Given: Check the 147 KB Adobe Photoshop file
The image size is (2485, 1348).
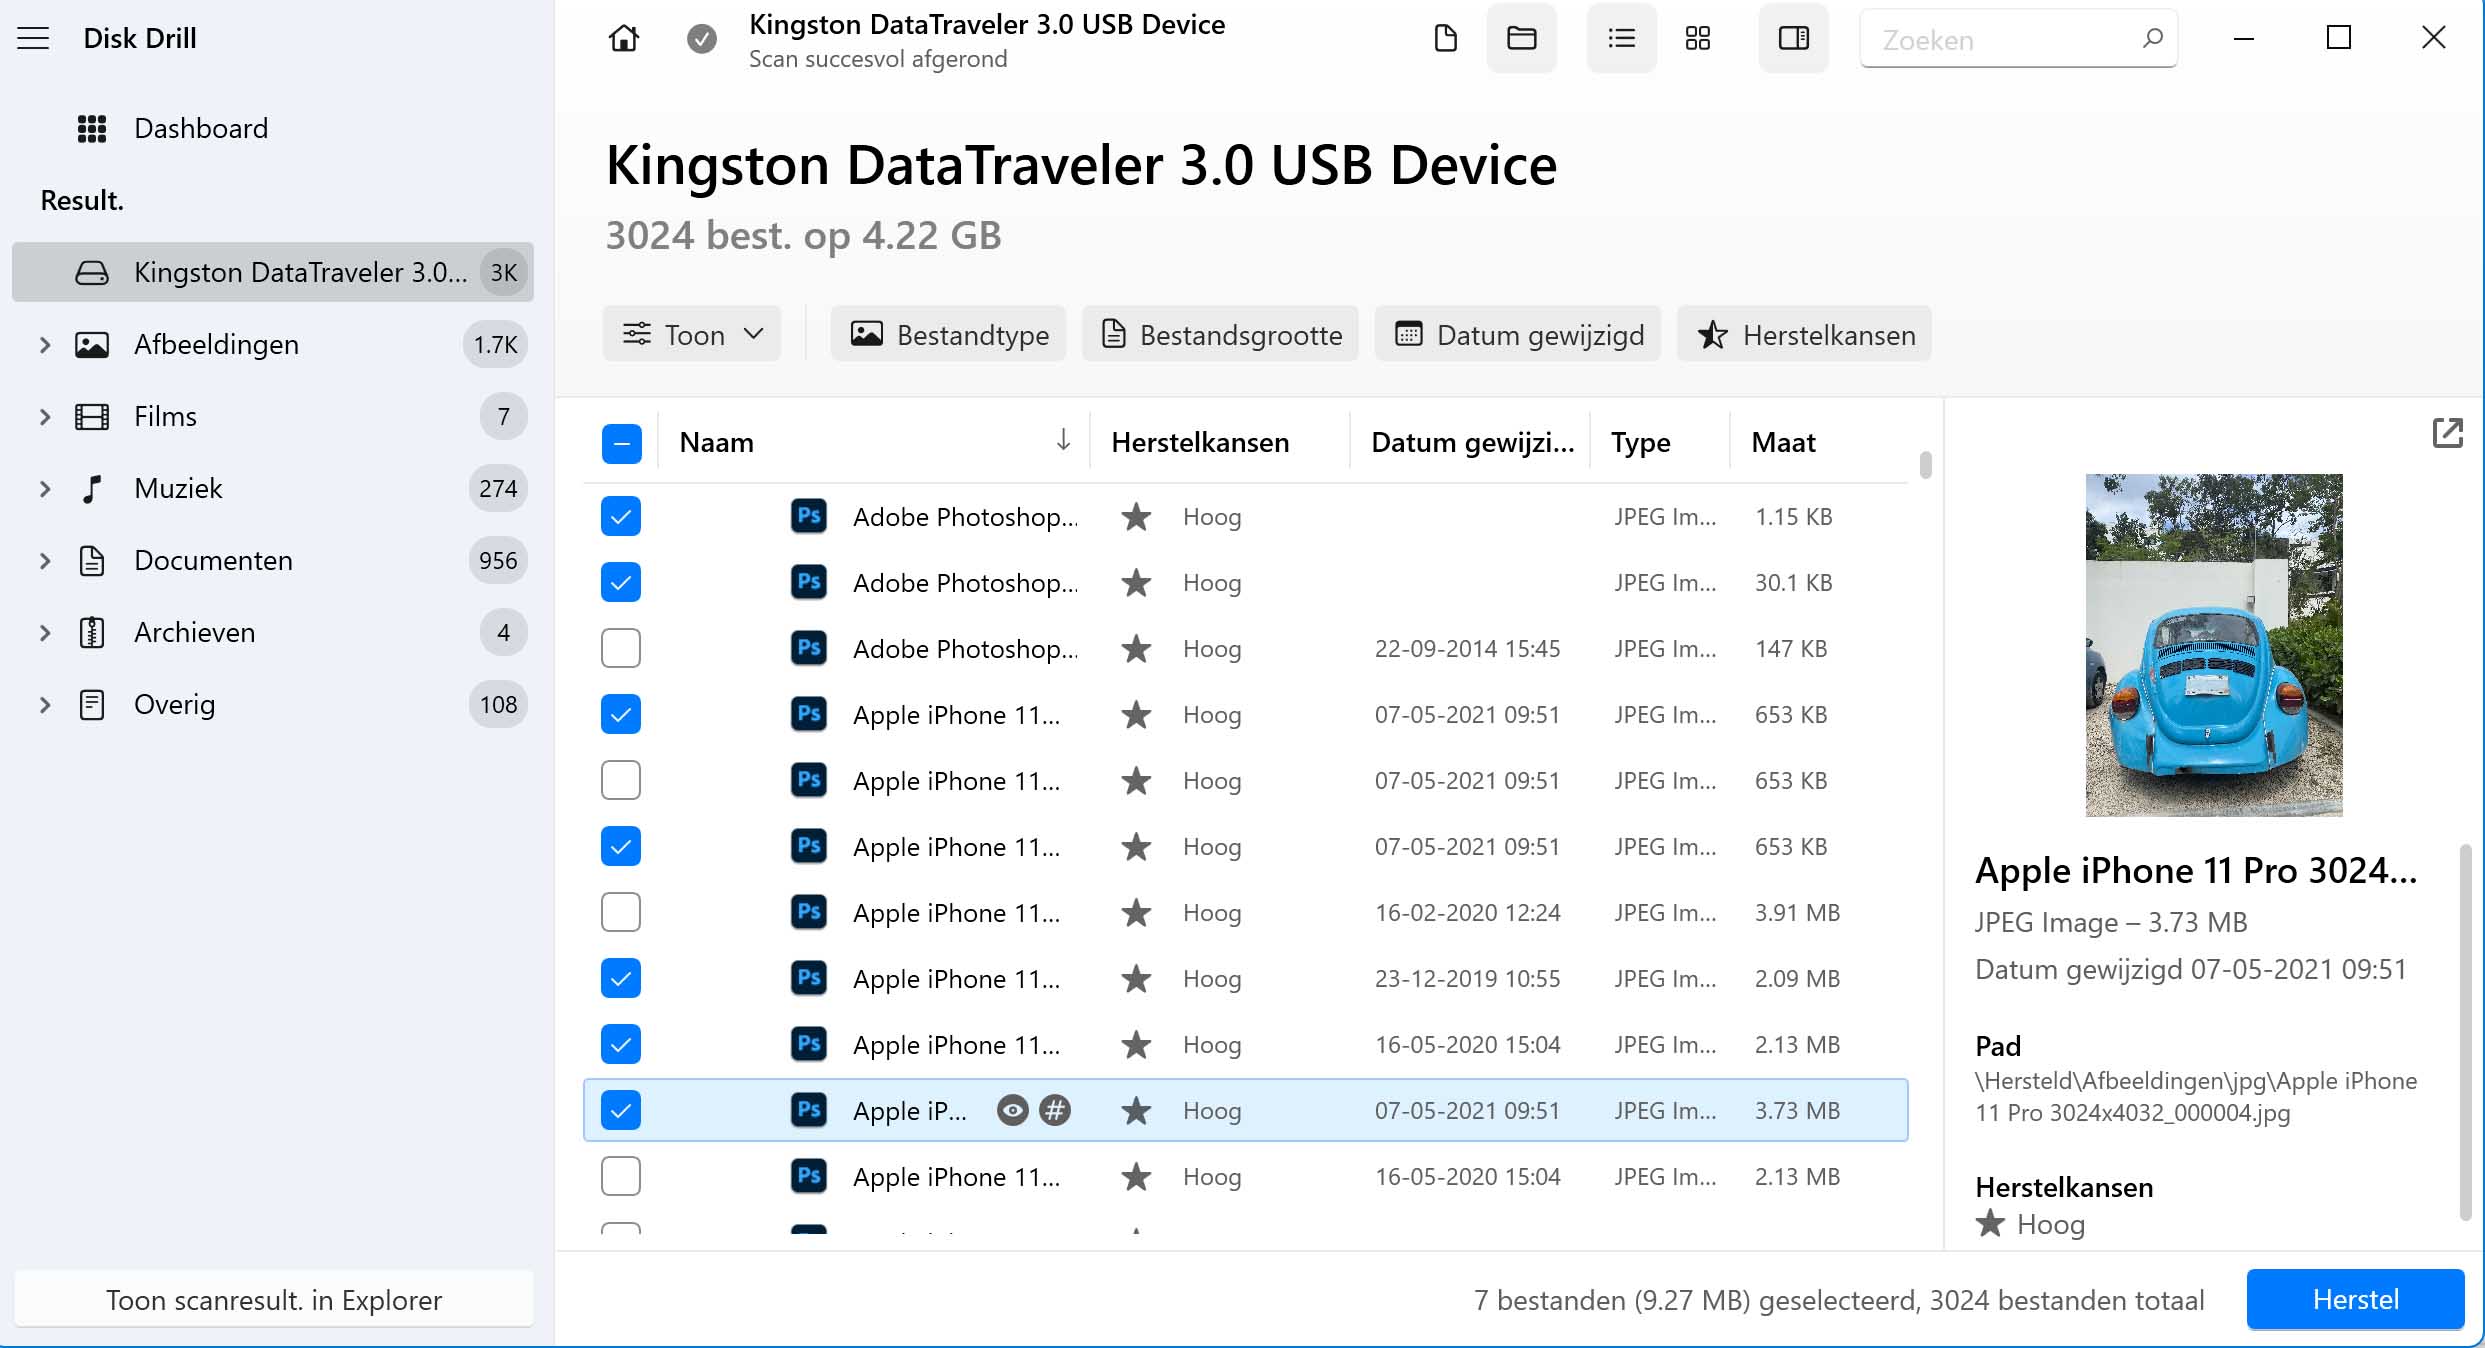Looking at the screenshot, I should [621, 648].
